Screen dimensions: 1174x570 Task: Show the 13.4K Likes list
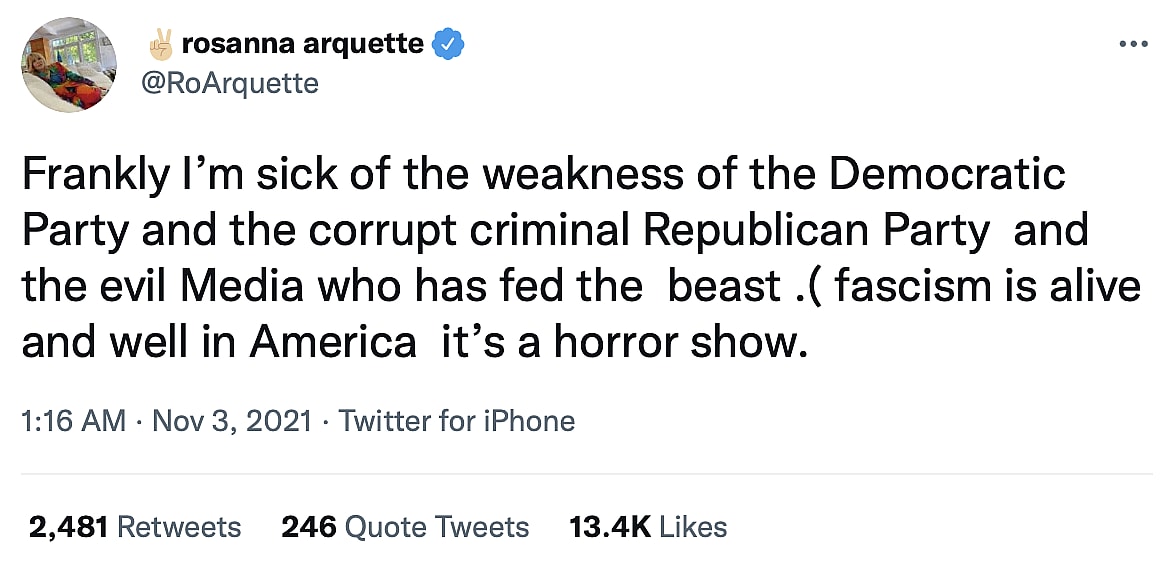point(647,527)
